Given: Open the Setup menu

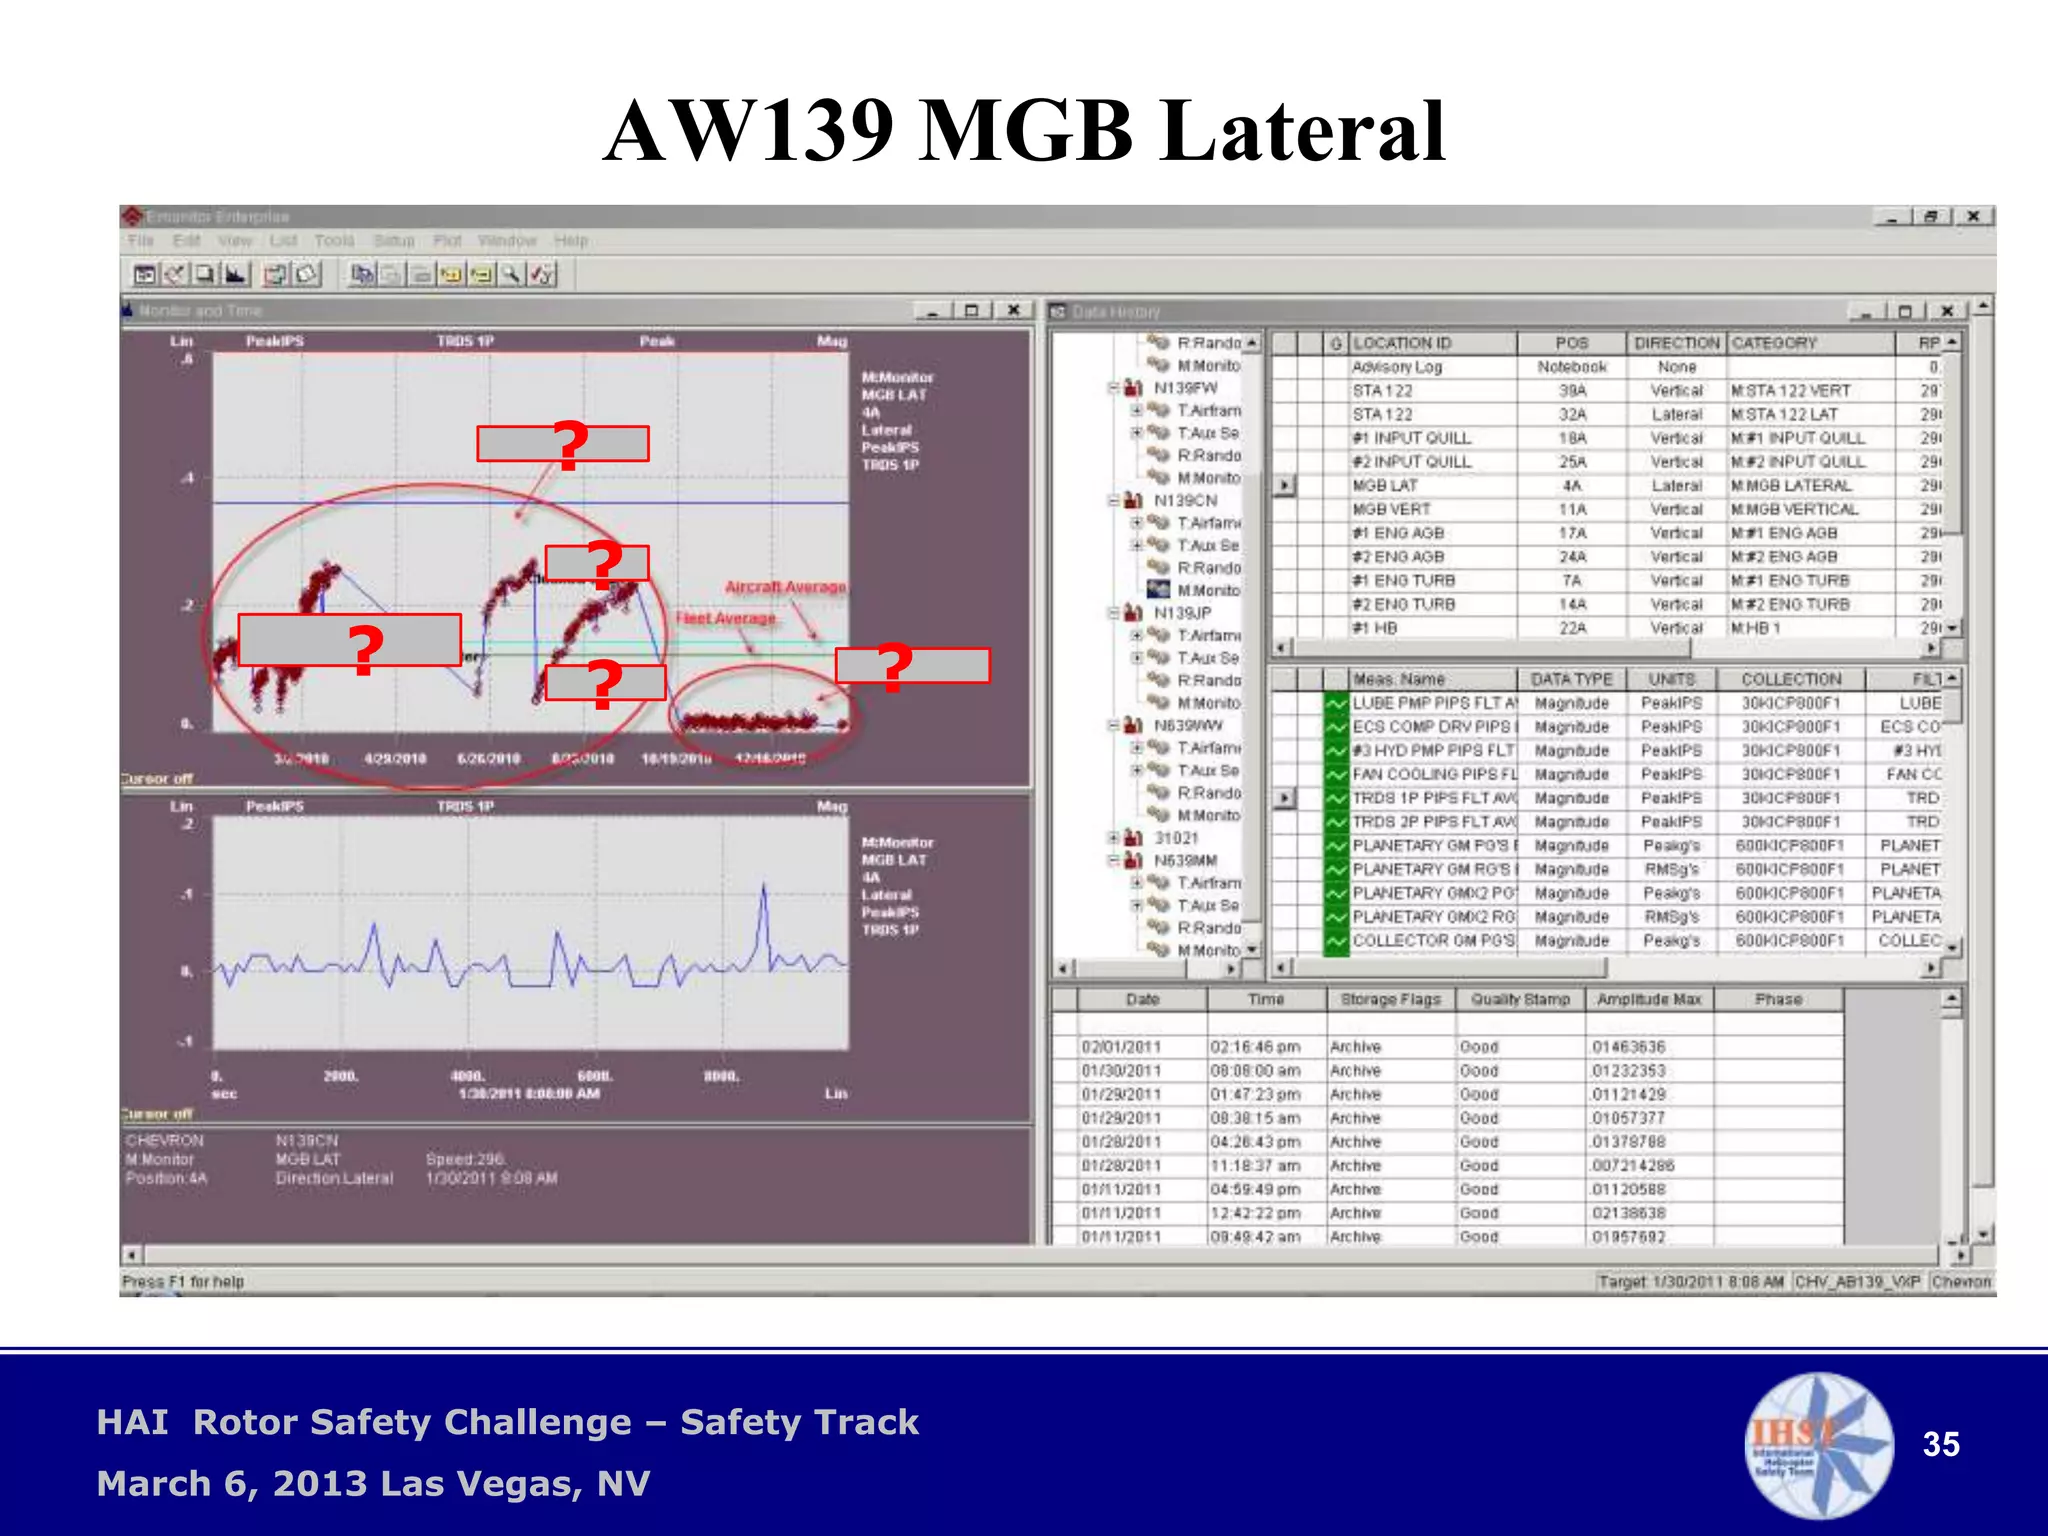Looking at the screenshot, I should [x=393, y=241].
